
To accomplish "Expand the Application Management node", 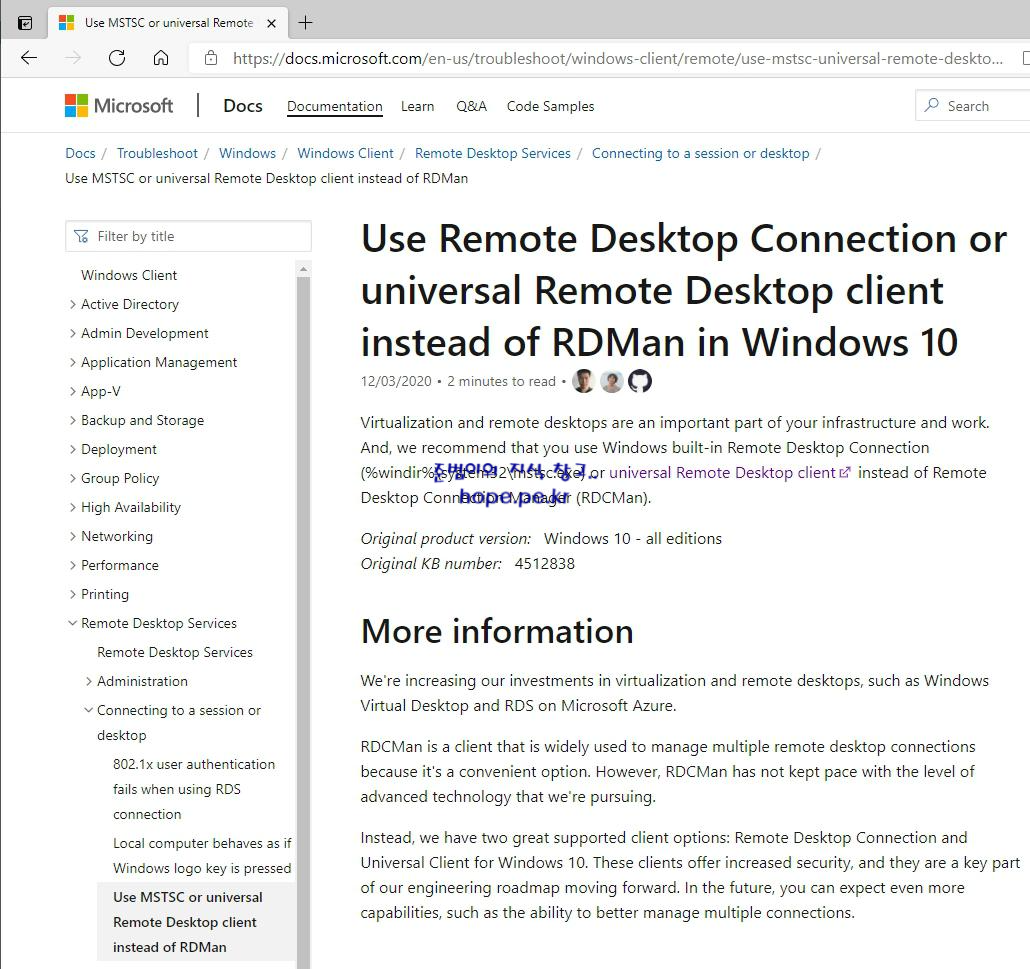I will pyautogui.click(x=72, y=362).
